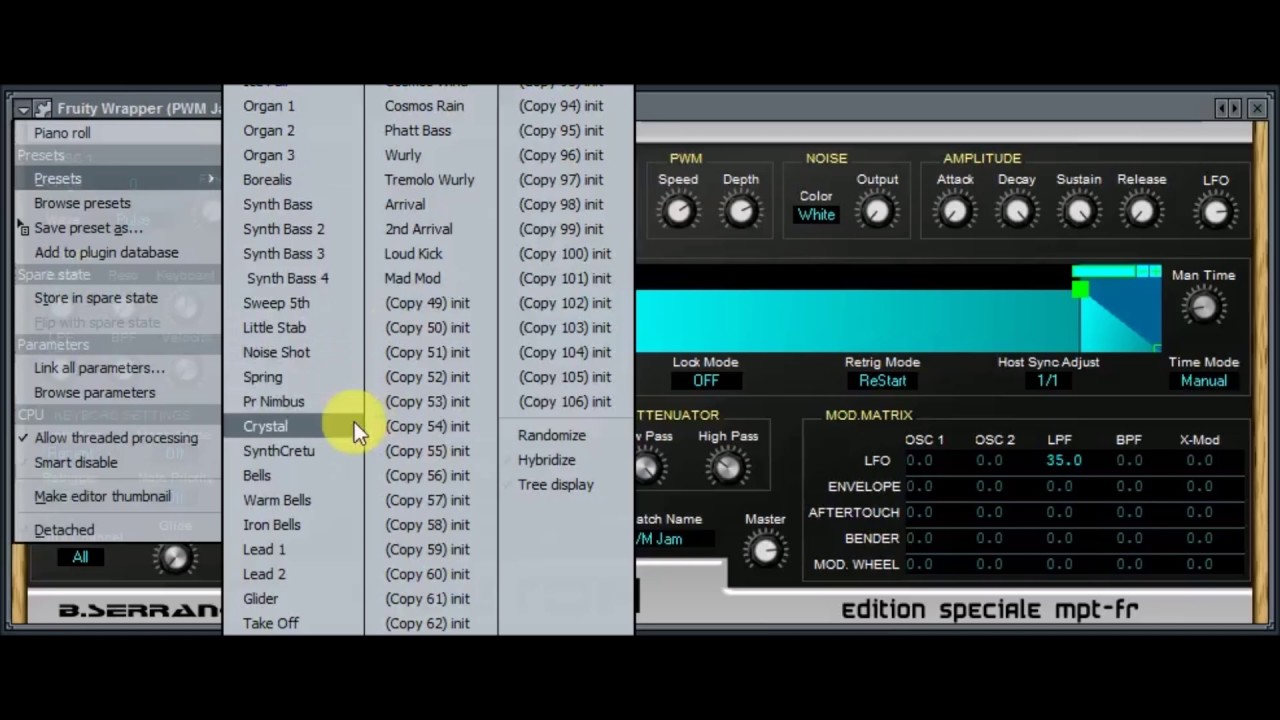
Task: Expand the Presets submenu
Action: coord(118,179)
